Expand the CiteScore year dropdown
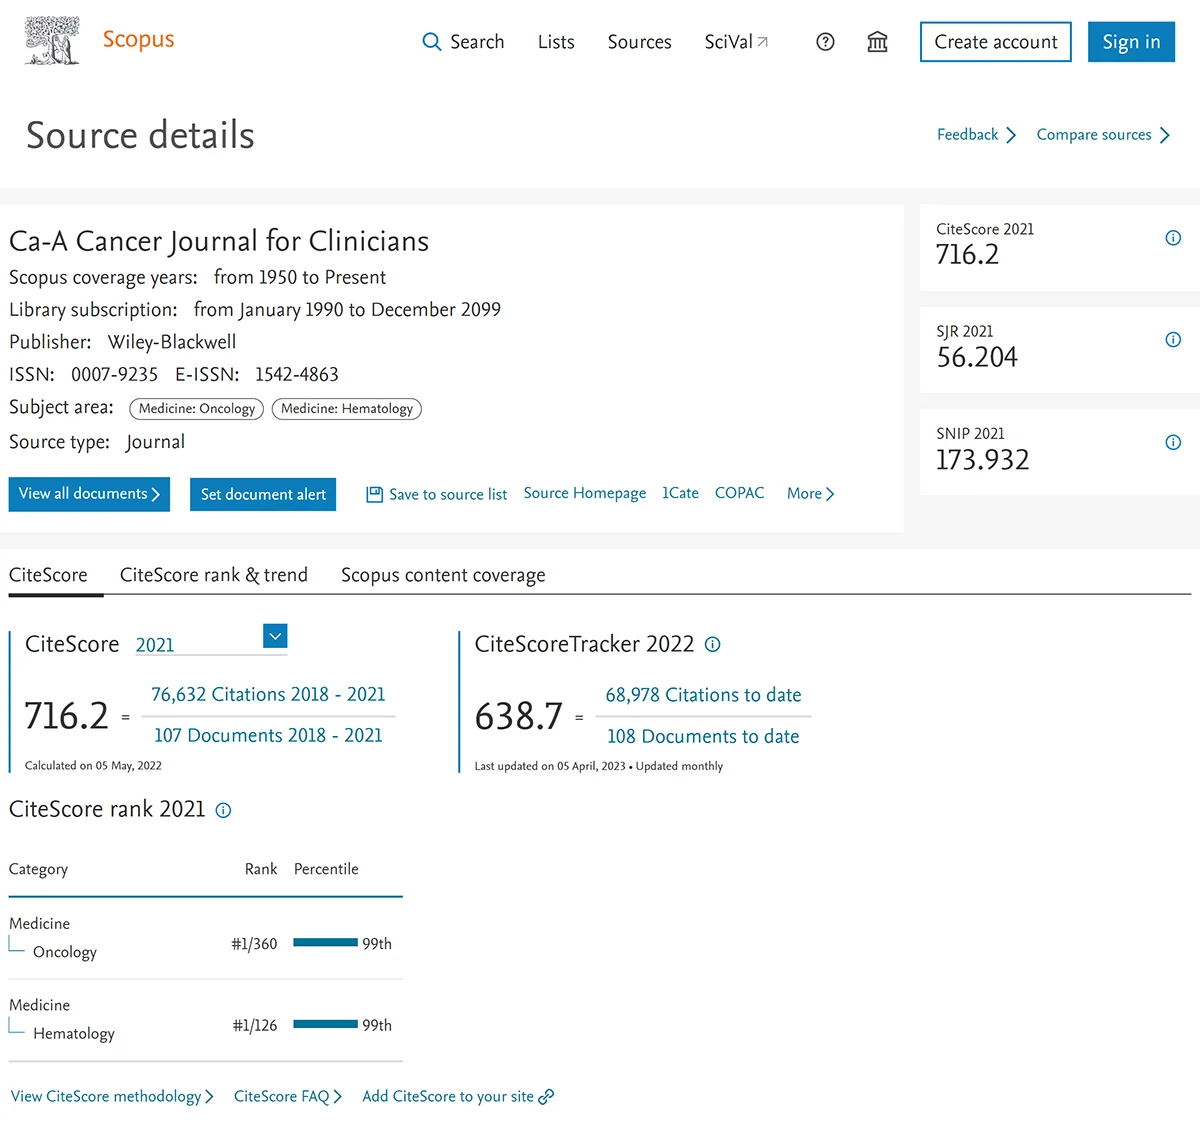This screenshot has height=1140, width=1200. (275, 636)
